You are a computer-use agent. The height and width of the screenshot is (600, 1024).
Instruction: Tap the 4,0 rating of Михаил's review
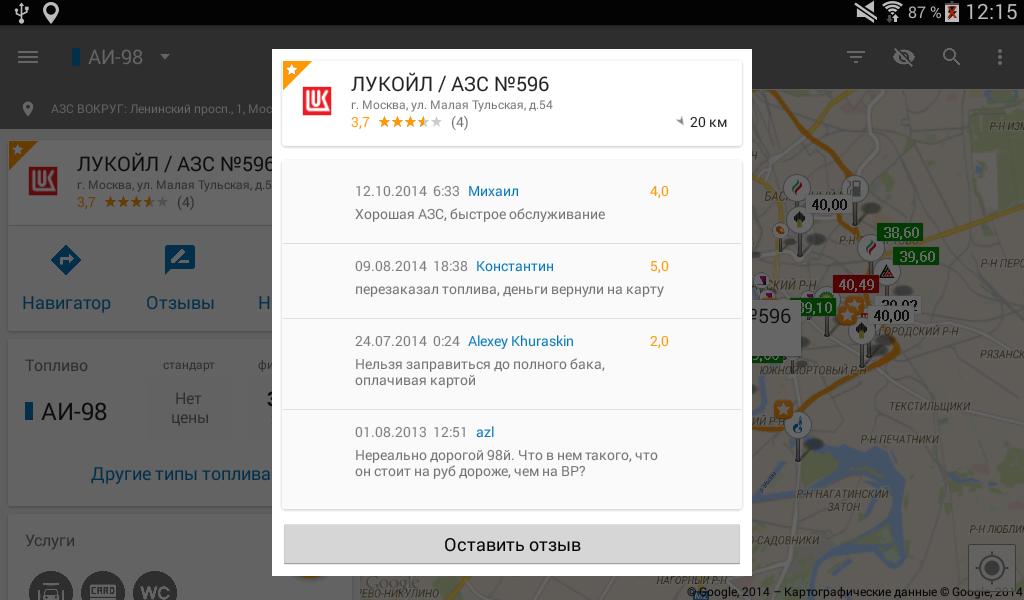(659, 191)
